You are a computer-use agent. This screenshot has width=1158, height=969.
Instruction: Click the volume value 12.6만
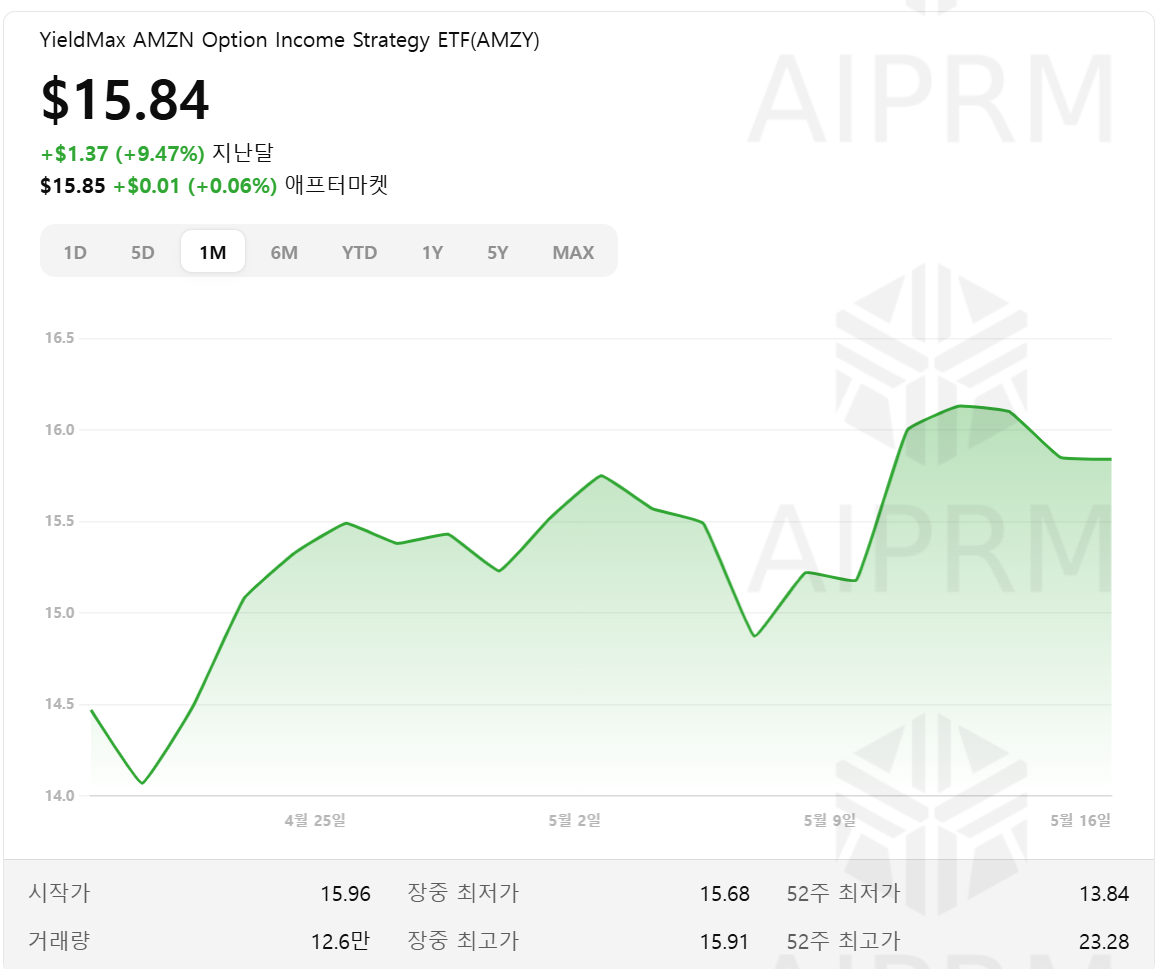(340, 942)
